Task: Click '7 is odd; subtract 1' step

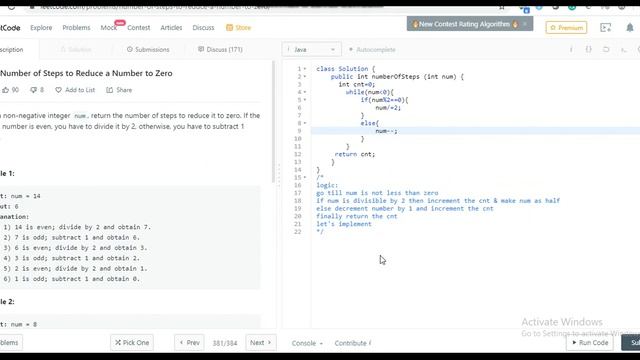Action: [x=71, y=238]
